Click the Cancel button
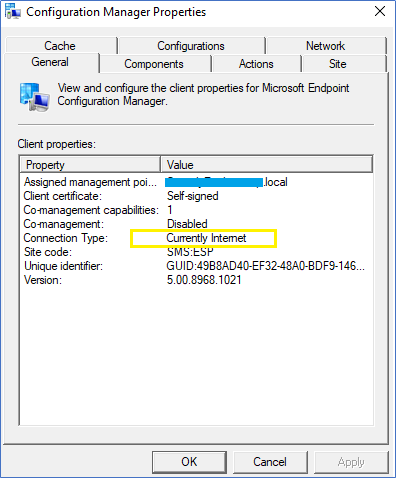This screenshot has width=396, height=478. (270, 462)
